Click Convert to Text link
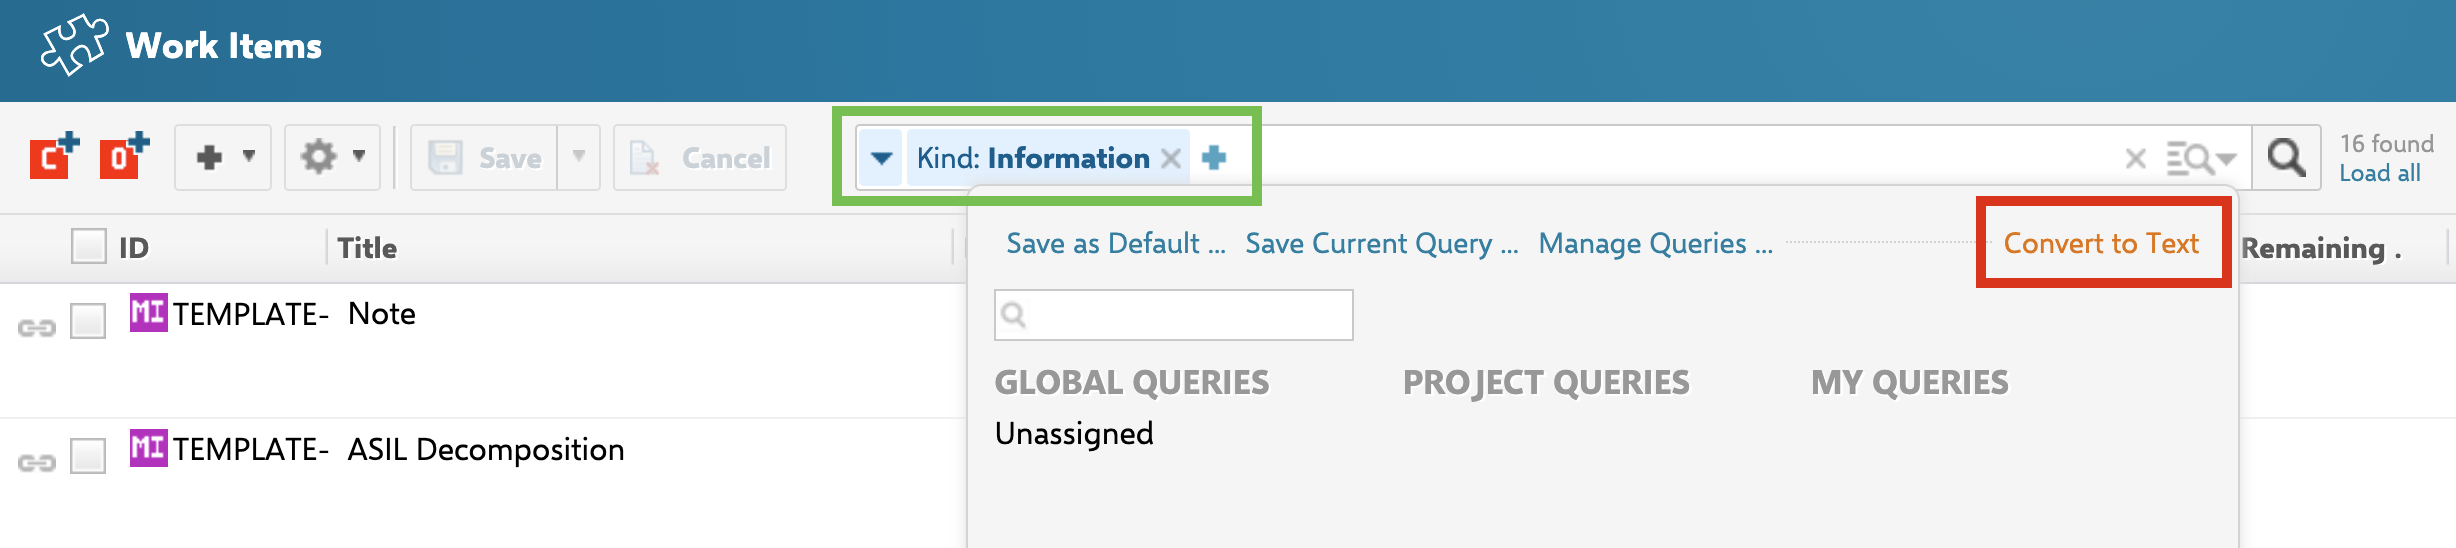 [x=2101, y=243]
